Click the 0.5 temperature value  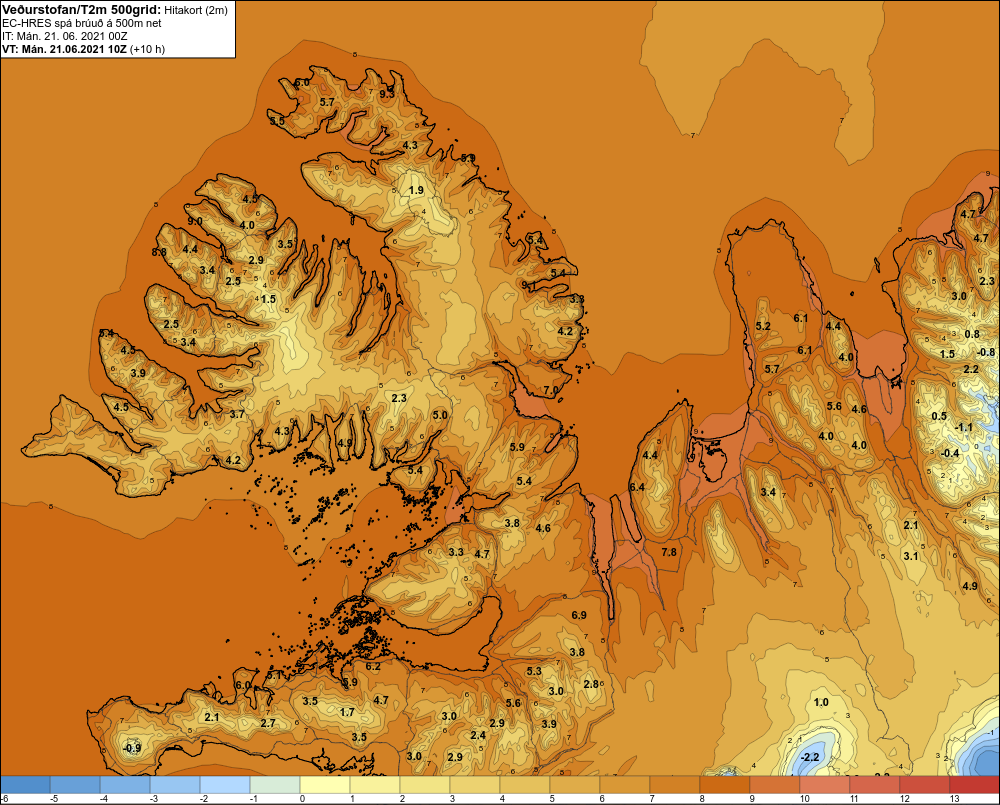[x=939, y=416]
